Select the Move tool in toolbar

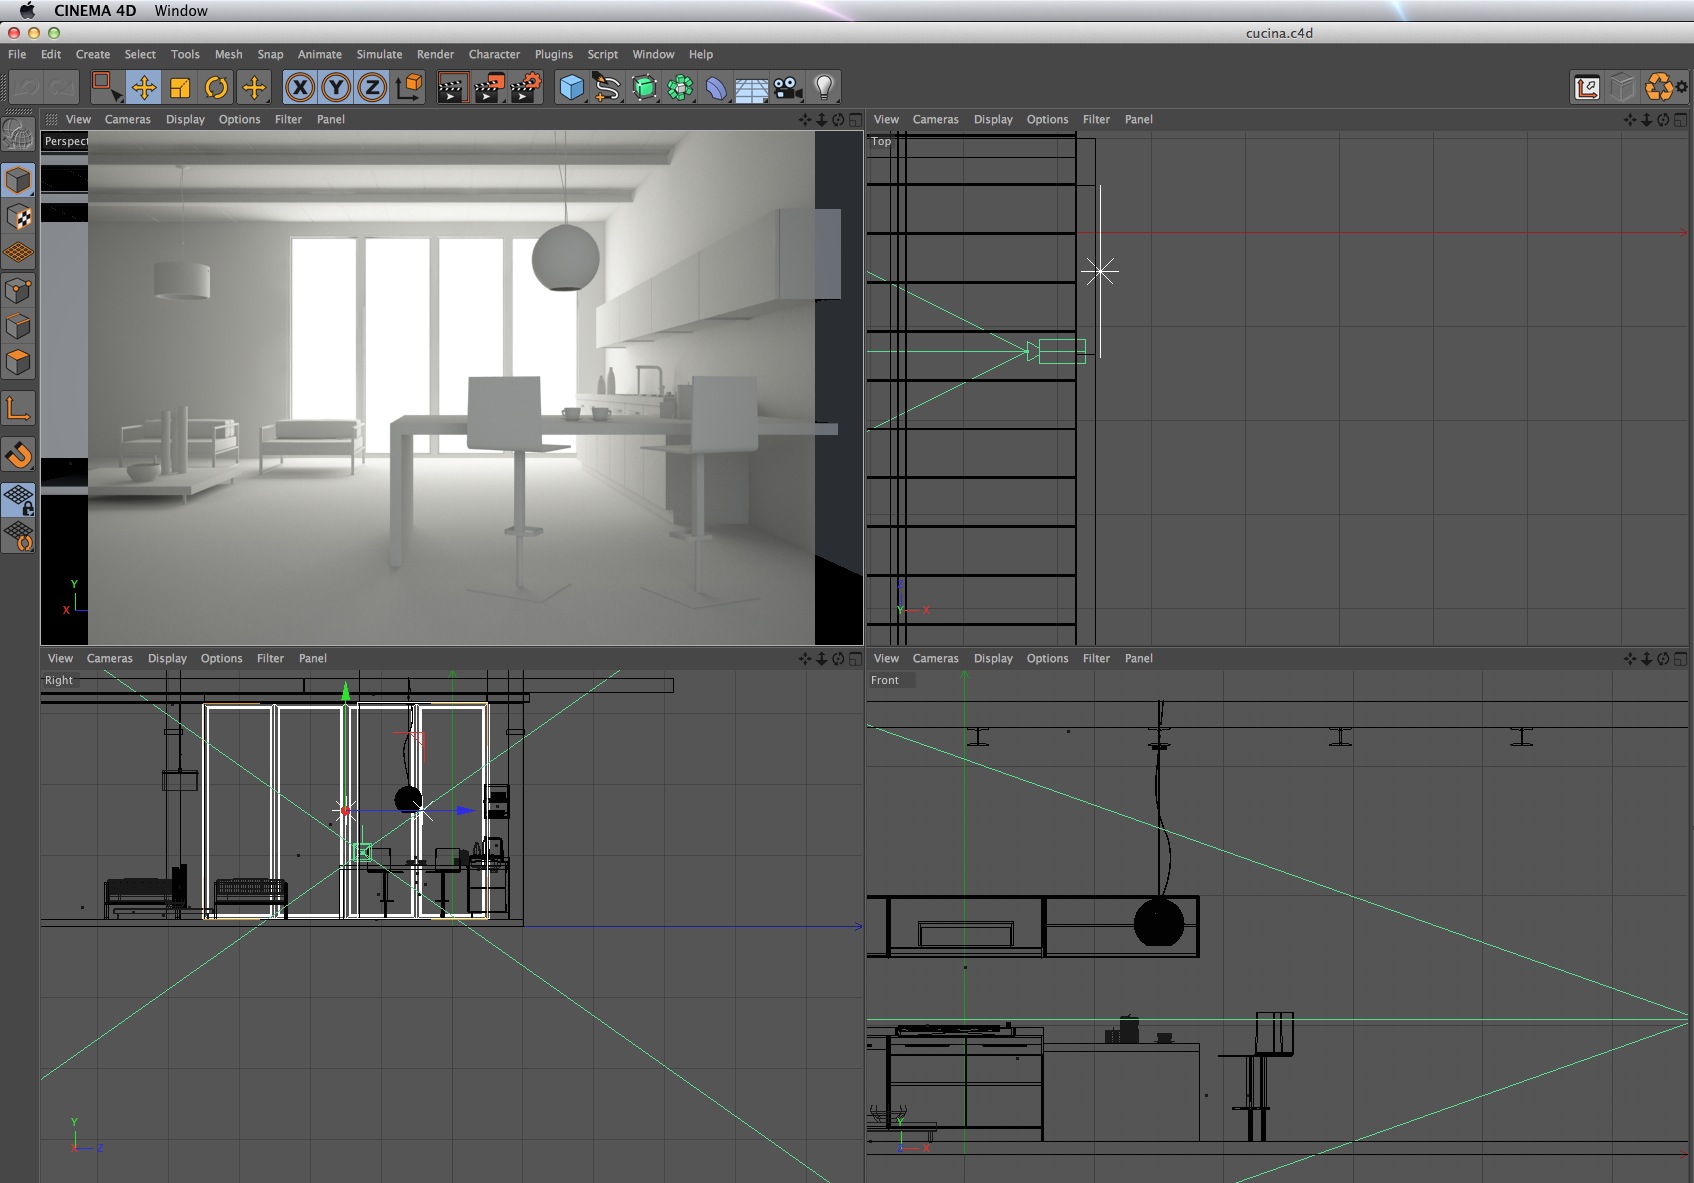(144, 88)
